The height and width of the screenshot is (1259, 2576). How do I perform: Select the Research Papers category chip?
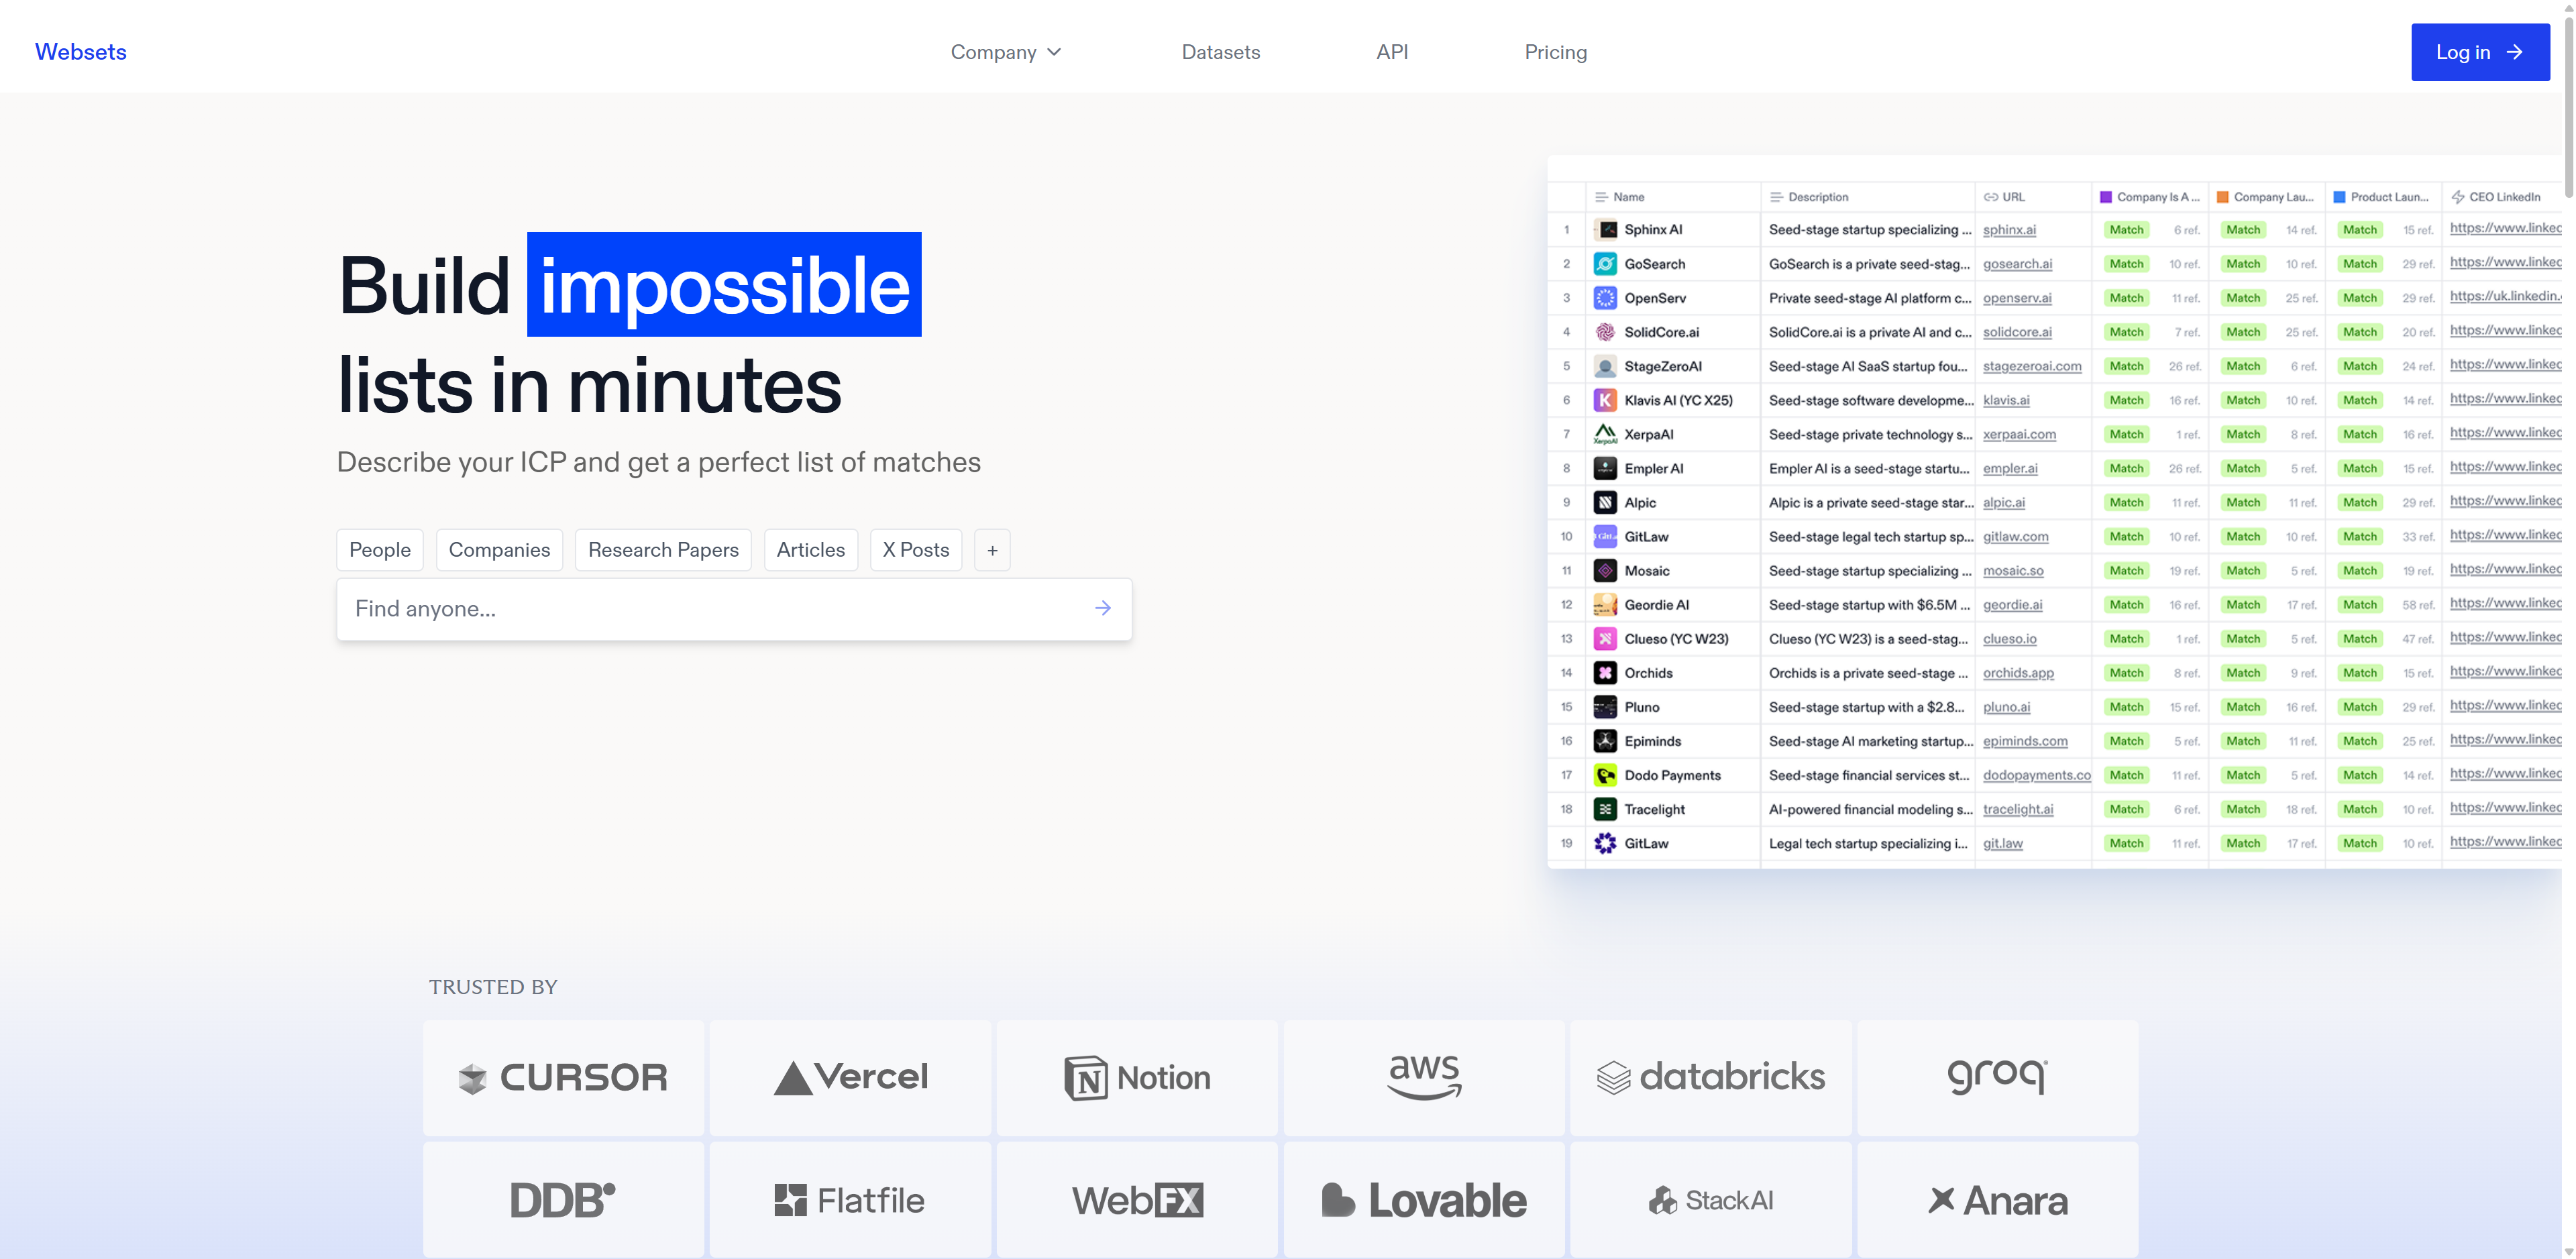[663, 550]
